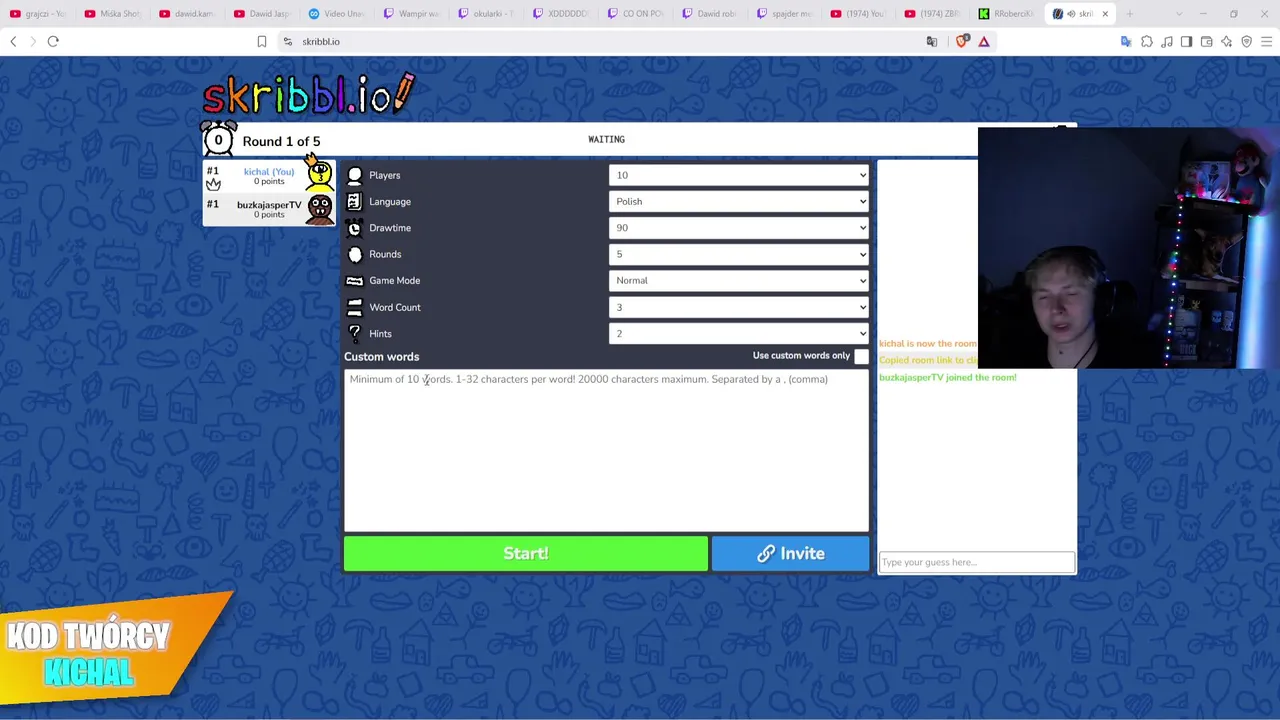Click the Players setting icon
Screen dimensions: 1280x720
click(355, 175)
